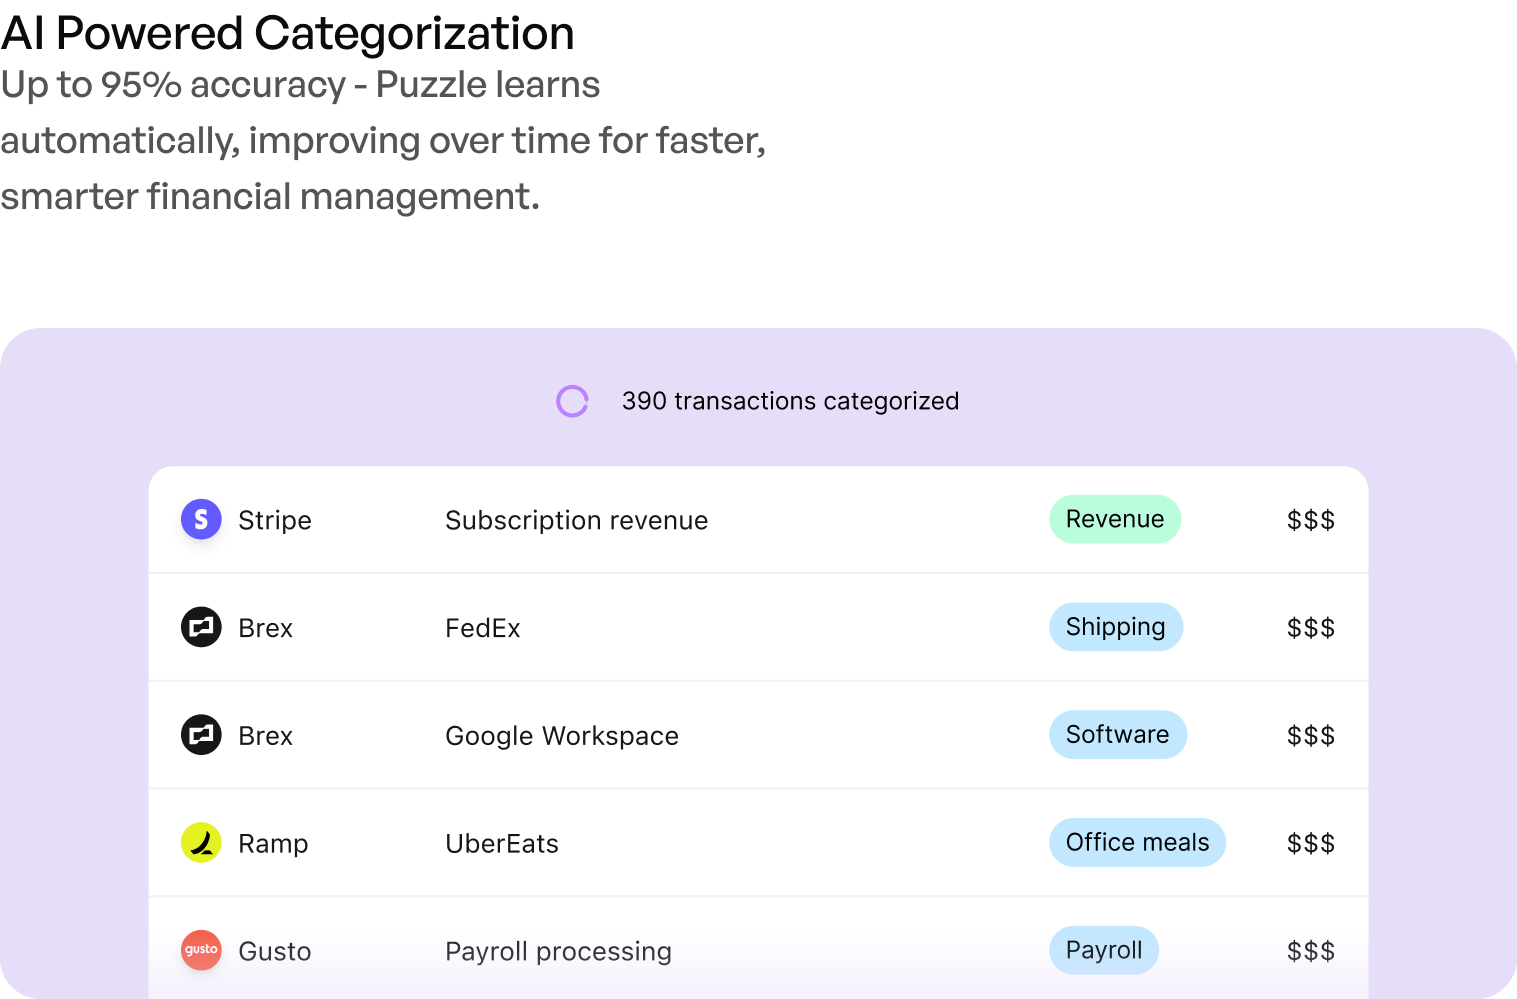
Task: Click the "Gusto" source name
Action: [275, 951]
